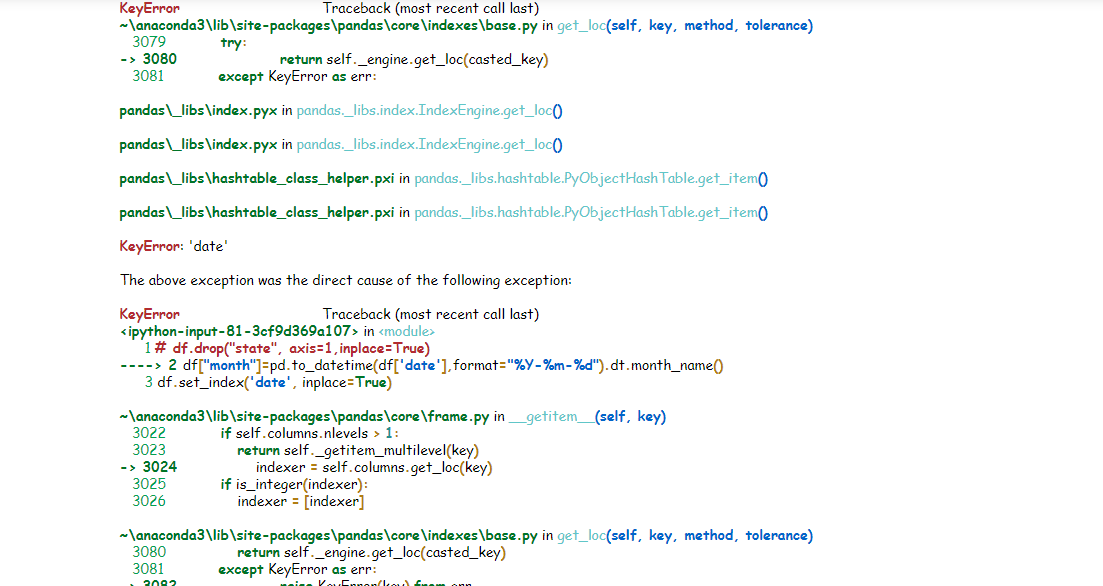
Task: Click line number 3025
Action: pos(149,485)
